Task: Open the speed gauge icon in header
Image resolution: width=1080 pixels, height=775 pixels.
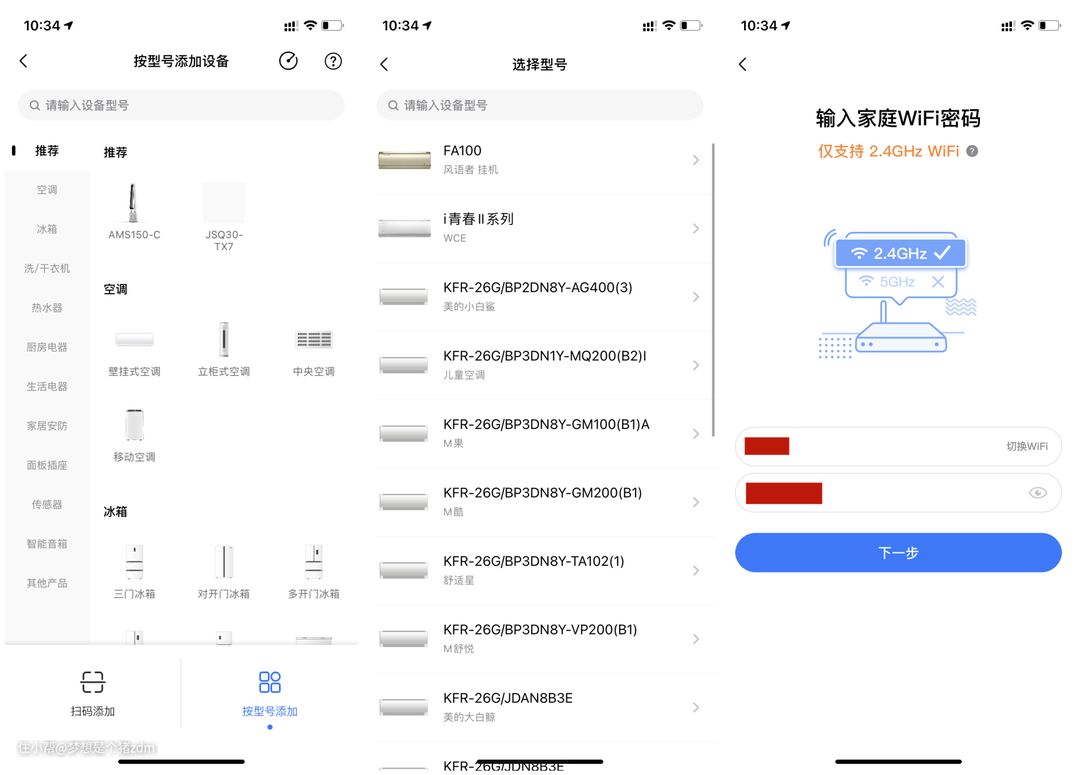Action: (288, 61)
